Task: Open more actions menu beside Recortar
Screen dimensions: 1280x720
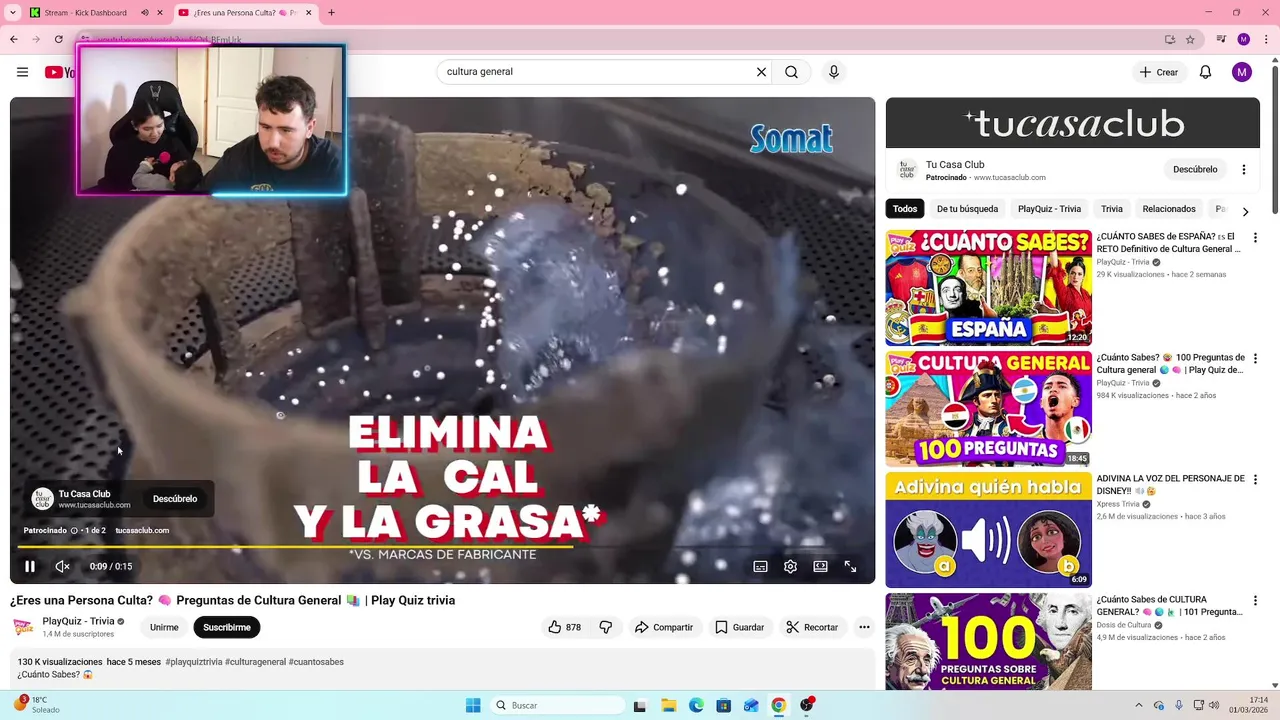Action: (864, 627)
